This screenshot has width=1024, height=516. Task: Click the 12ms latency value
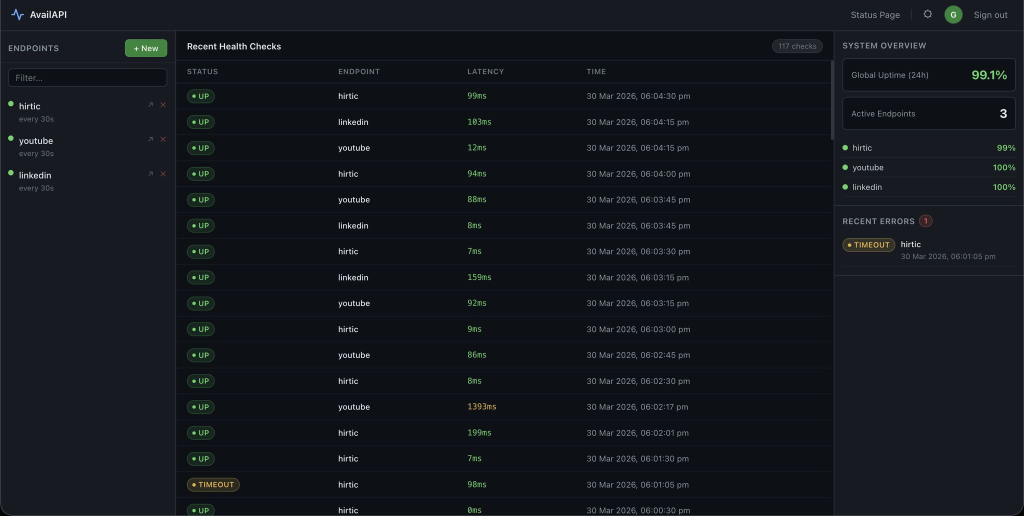[x=477, y=148]
